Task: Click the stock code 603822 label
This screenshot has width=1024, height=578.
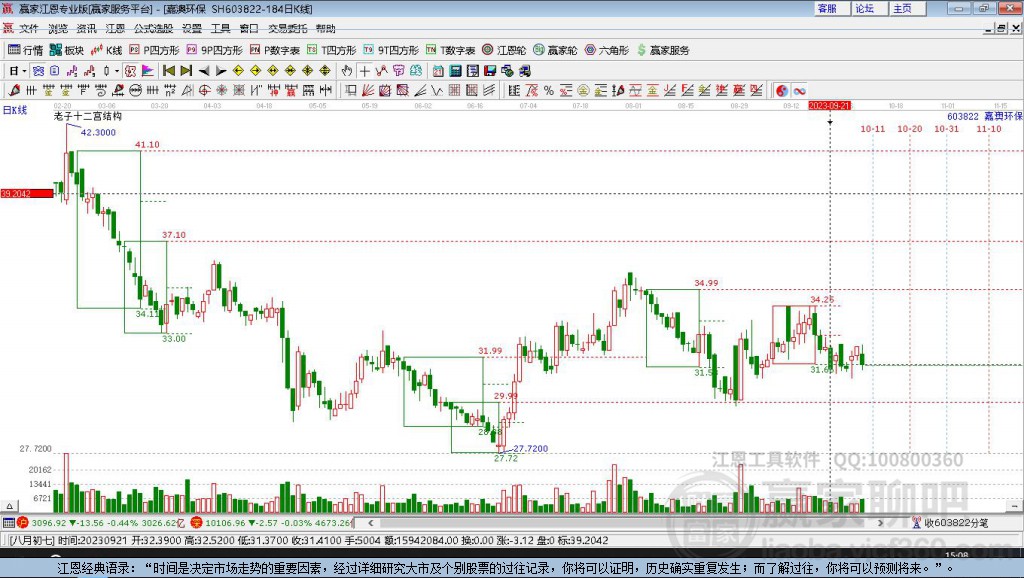Action: (963, 116)
